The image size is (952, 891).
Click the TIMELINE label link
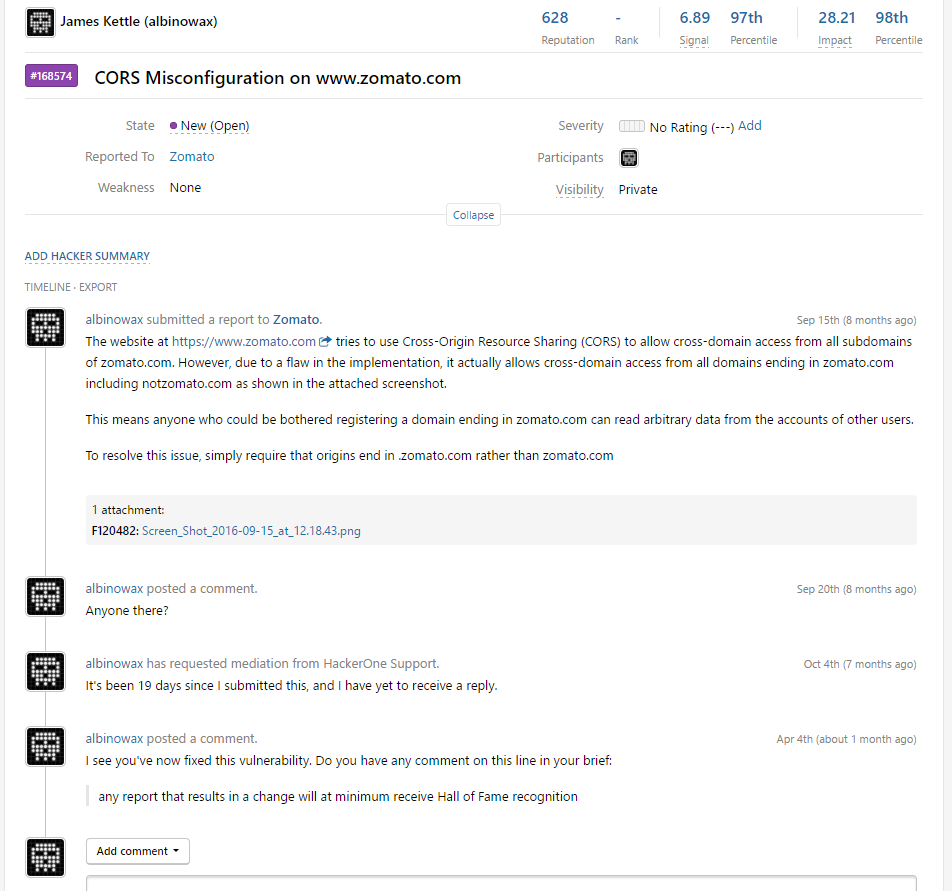[47, 287]
